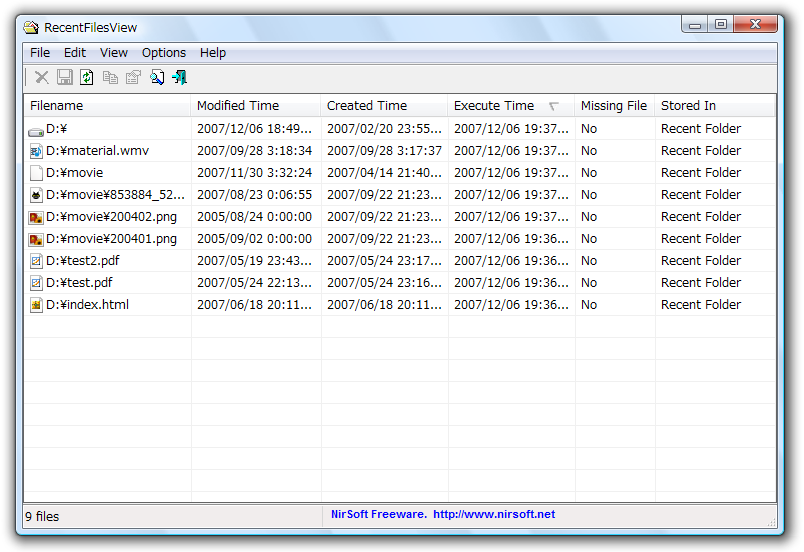Sort by the Stored In column header
The image size is (804, 552).
pos(715,106)
